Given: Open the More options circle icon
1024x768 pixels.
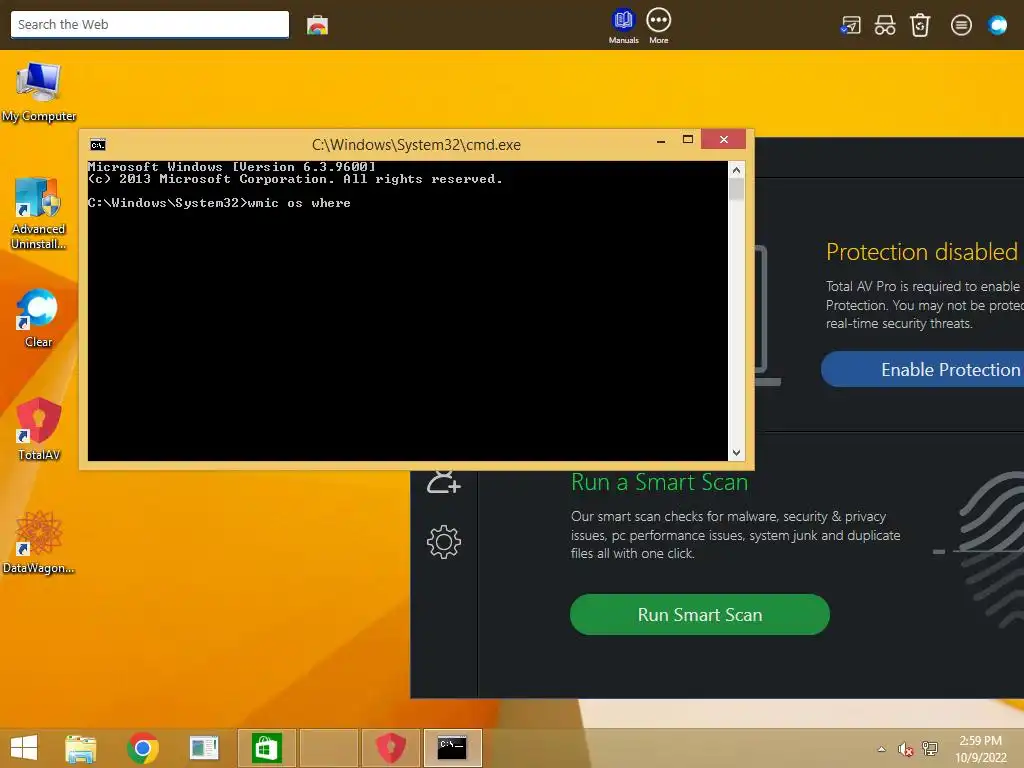Looking at the screenshot, I should (658, 26).
